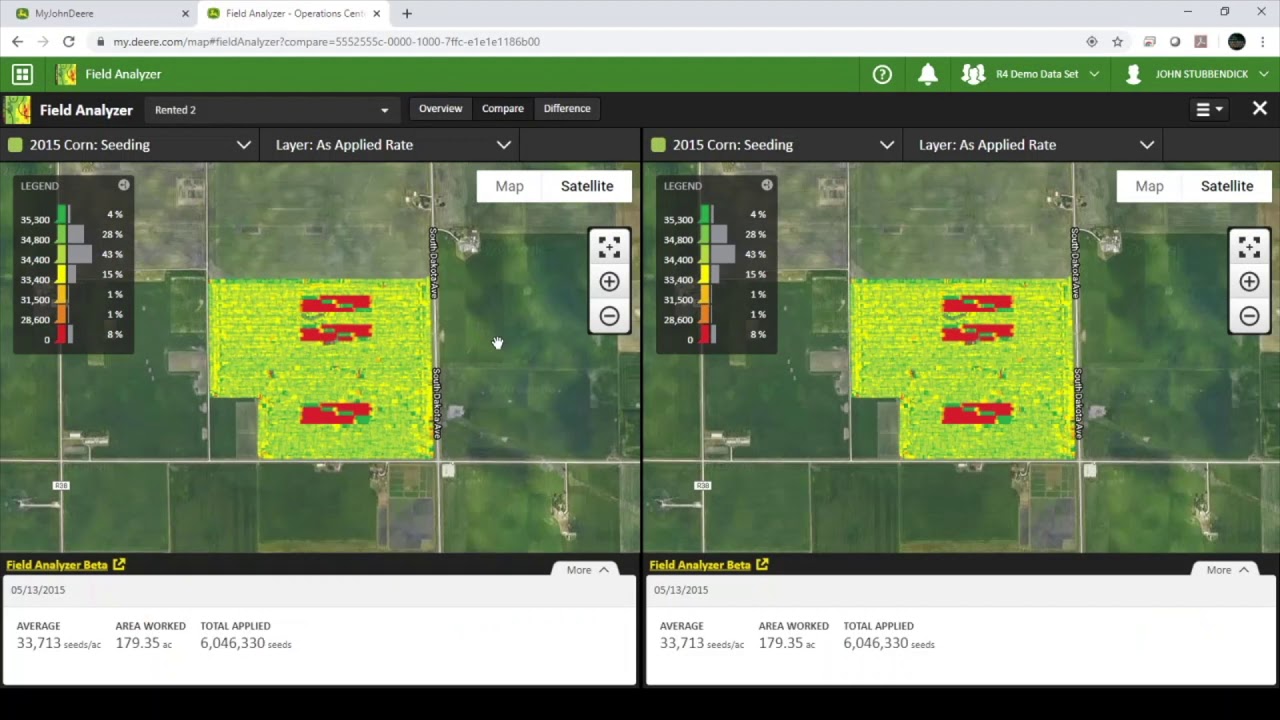Select the Overview tab
This screenshot has height=720, width=1280.
click(440, 109)
